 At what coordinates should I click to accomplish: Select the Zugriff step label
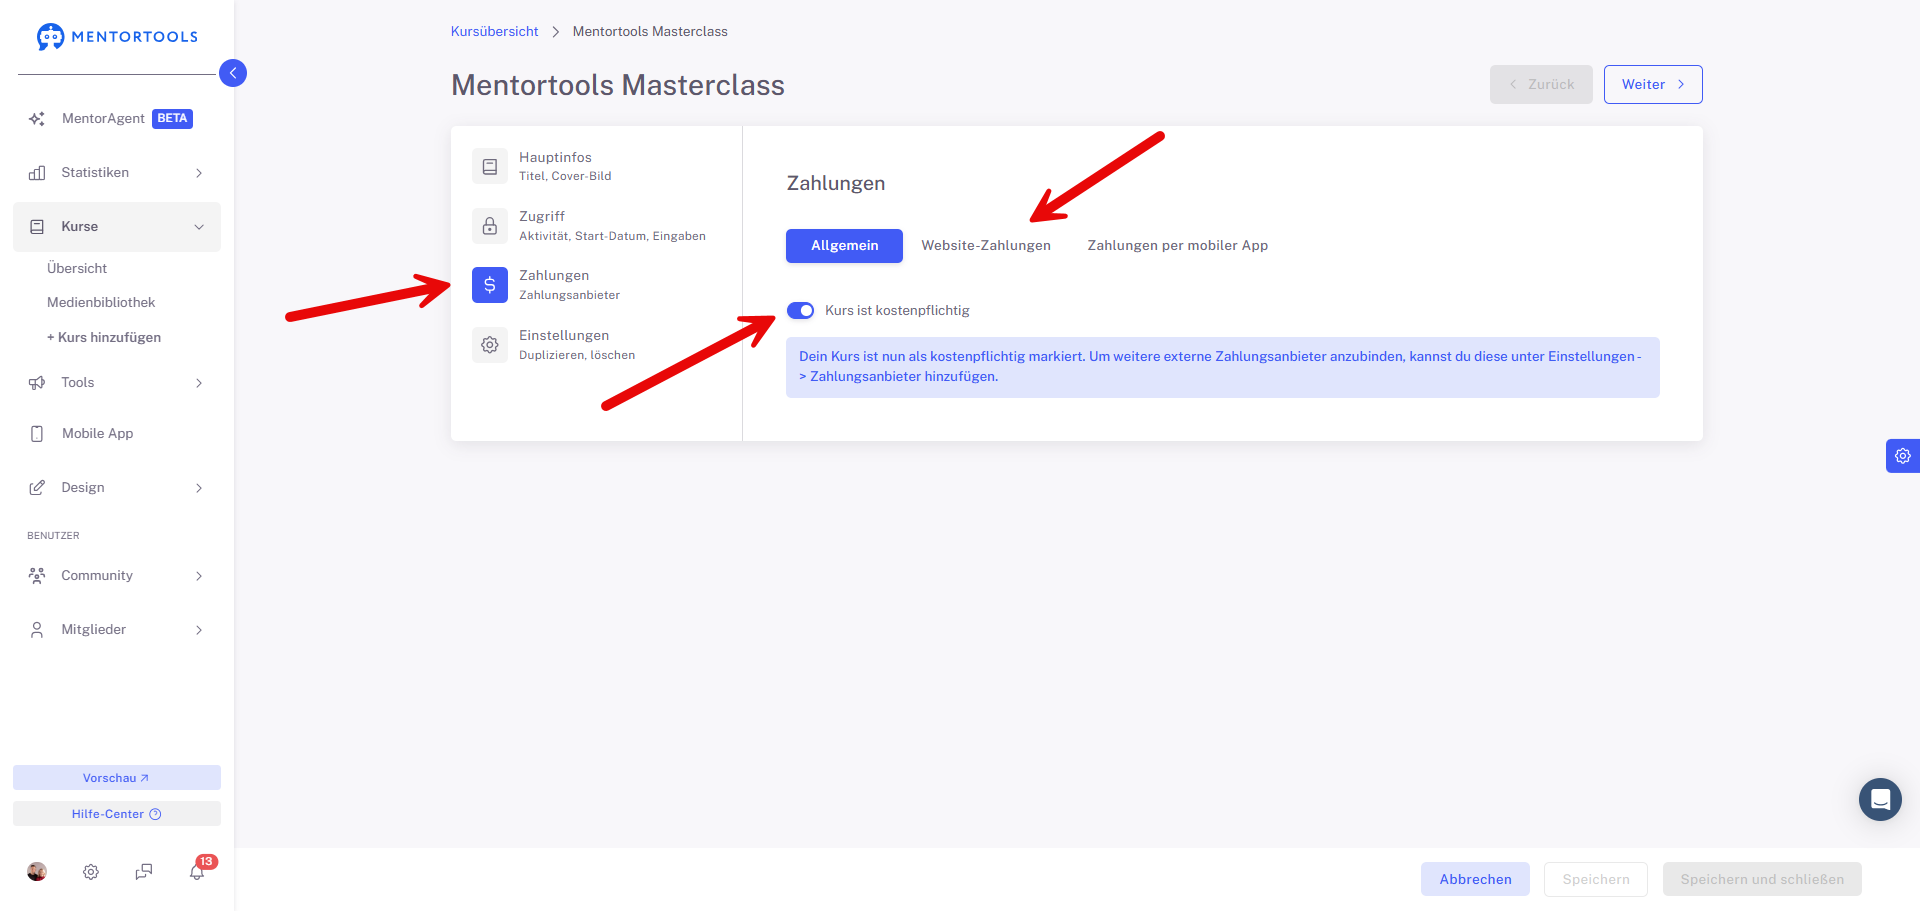(x=542, y=217)
